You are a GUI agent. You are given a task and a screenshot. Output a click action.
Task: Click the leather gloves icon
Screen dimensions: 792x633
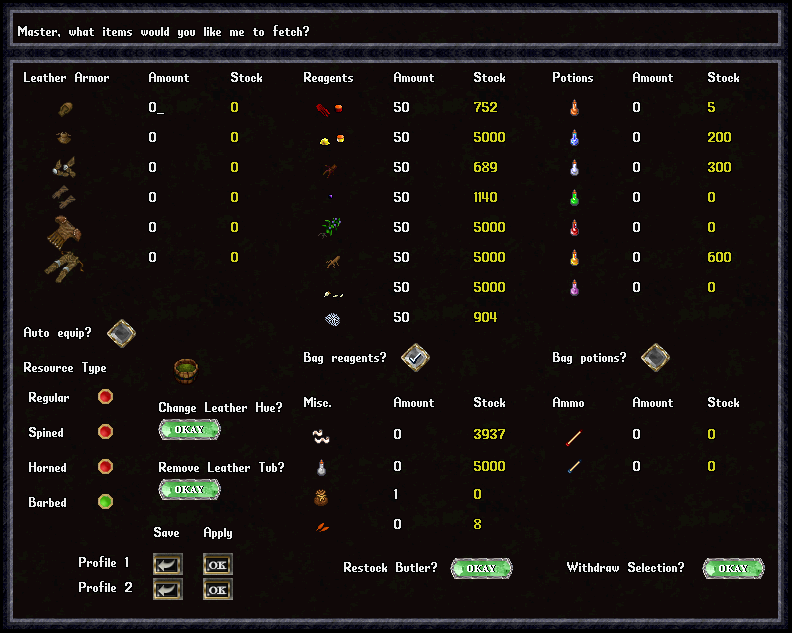pos(64,197)
